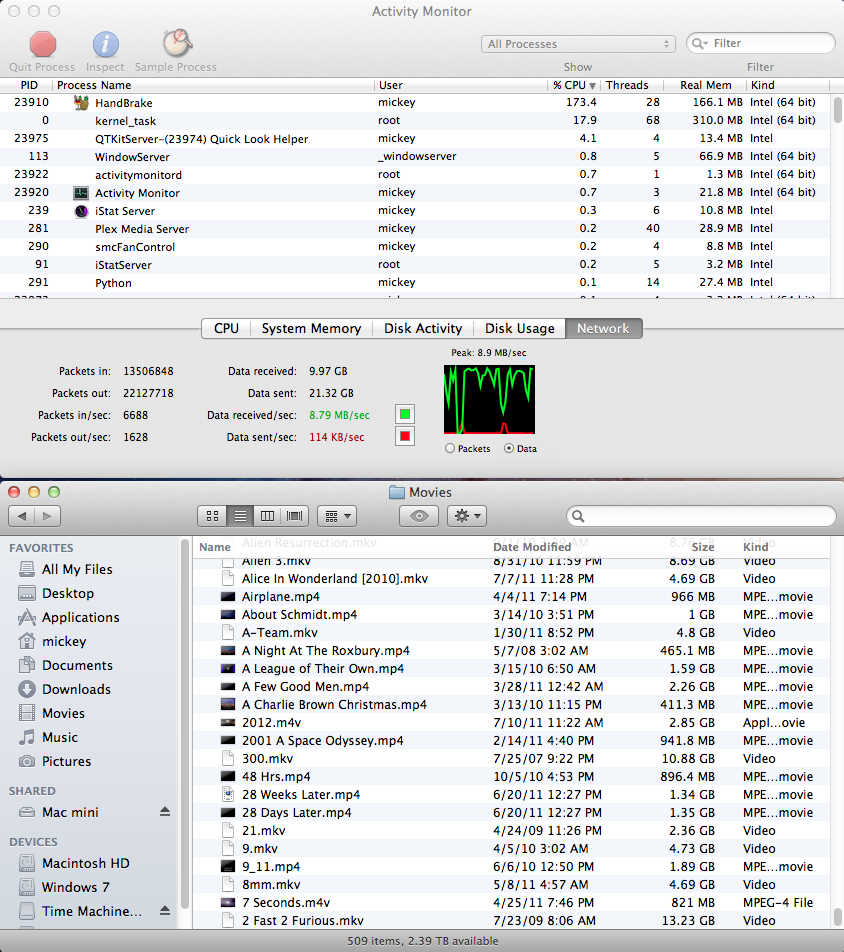
Task: Open the Finder action gear menu
Action: pos(467,516)
